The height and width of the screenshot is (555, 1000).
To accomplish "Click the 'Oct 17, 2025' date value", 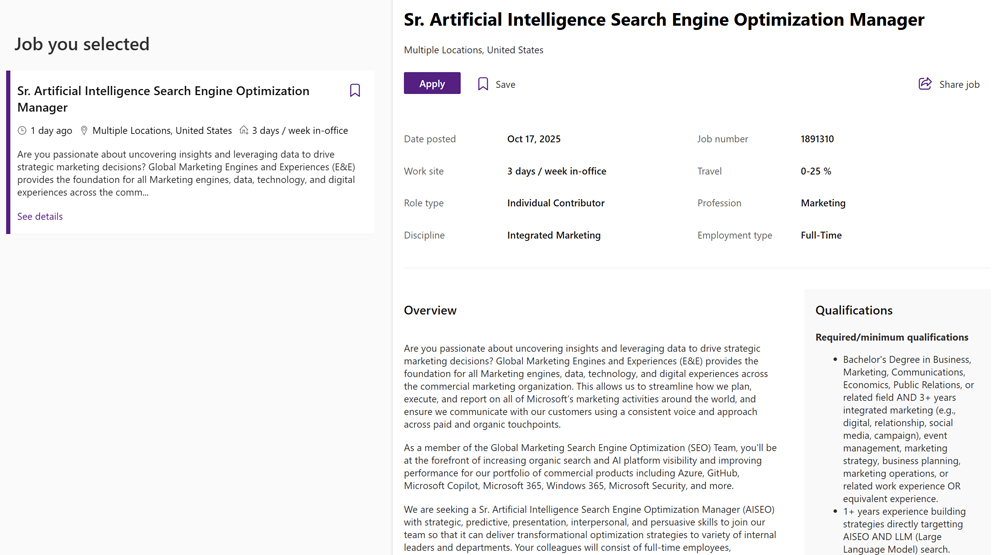I will (x=534, y=138).
